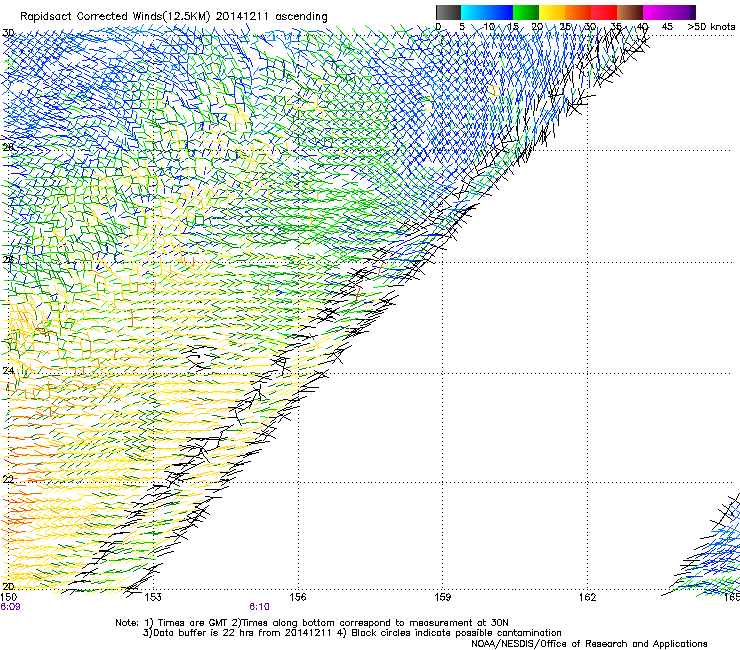Click longitude label '150' on bottom axis
This screenshot has width=740, height=650.
pyautogui.click(x=9, y=597)
